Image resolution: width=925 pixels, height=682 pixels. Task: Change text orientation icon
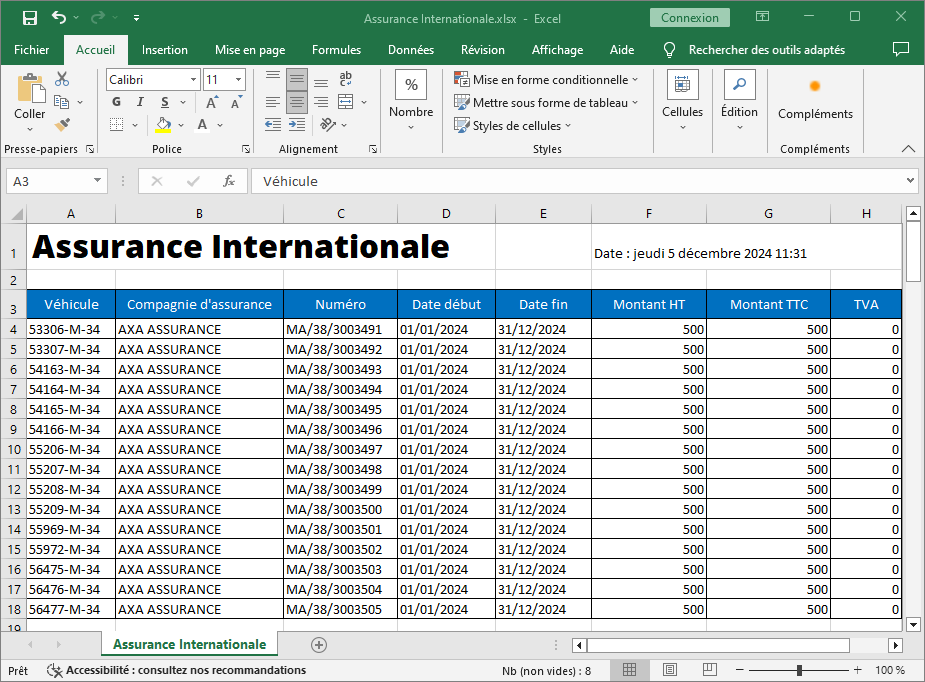coord(328,124)
